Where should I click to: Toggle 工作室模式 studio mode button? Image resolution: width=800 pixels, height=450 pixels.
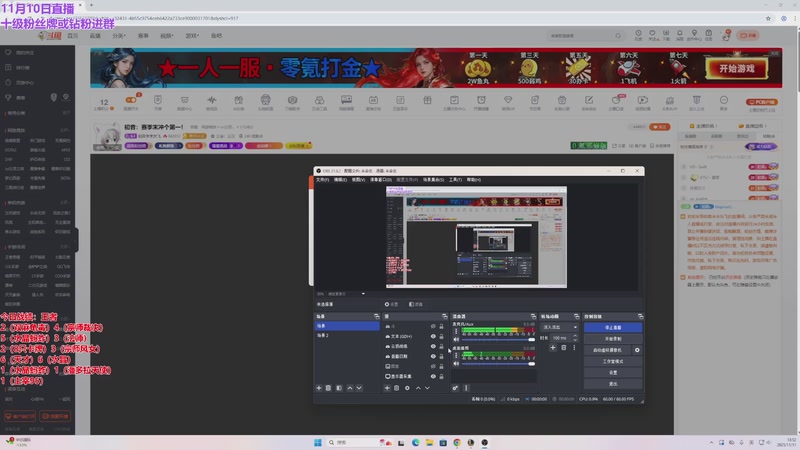(613, 362)
